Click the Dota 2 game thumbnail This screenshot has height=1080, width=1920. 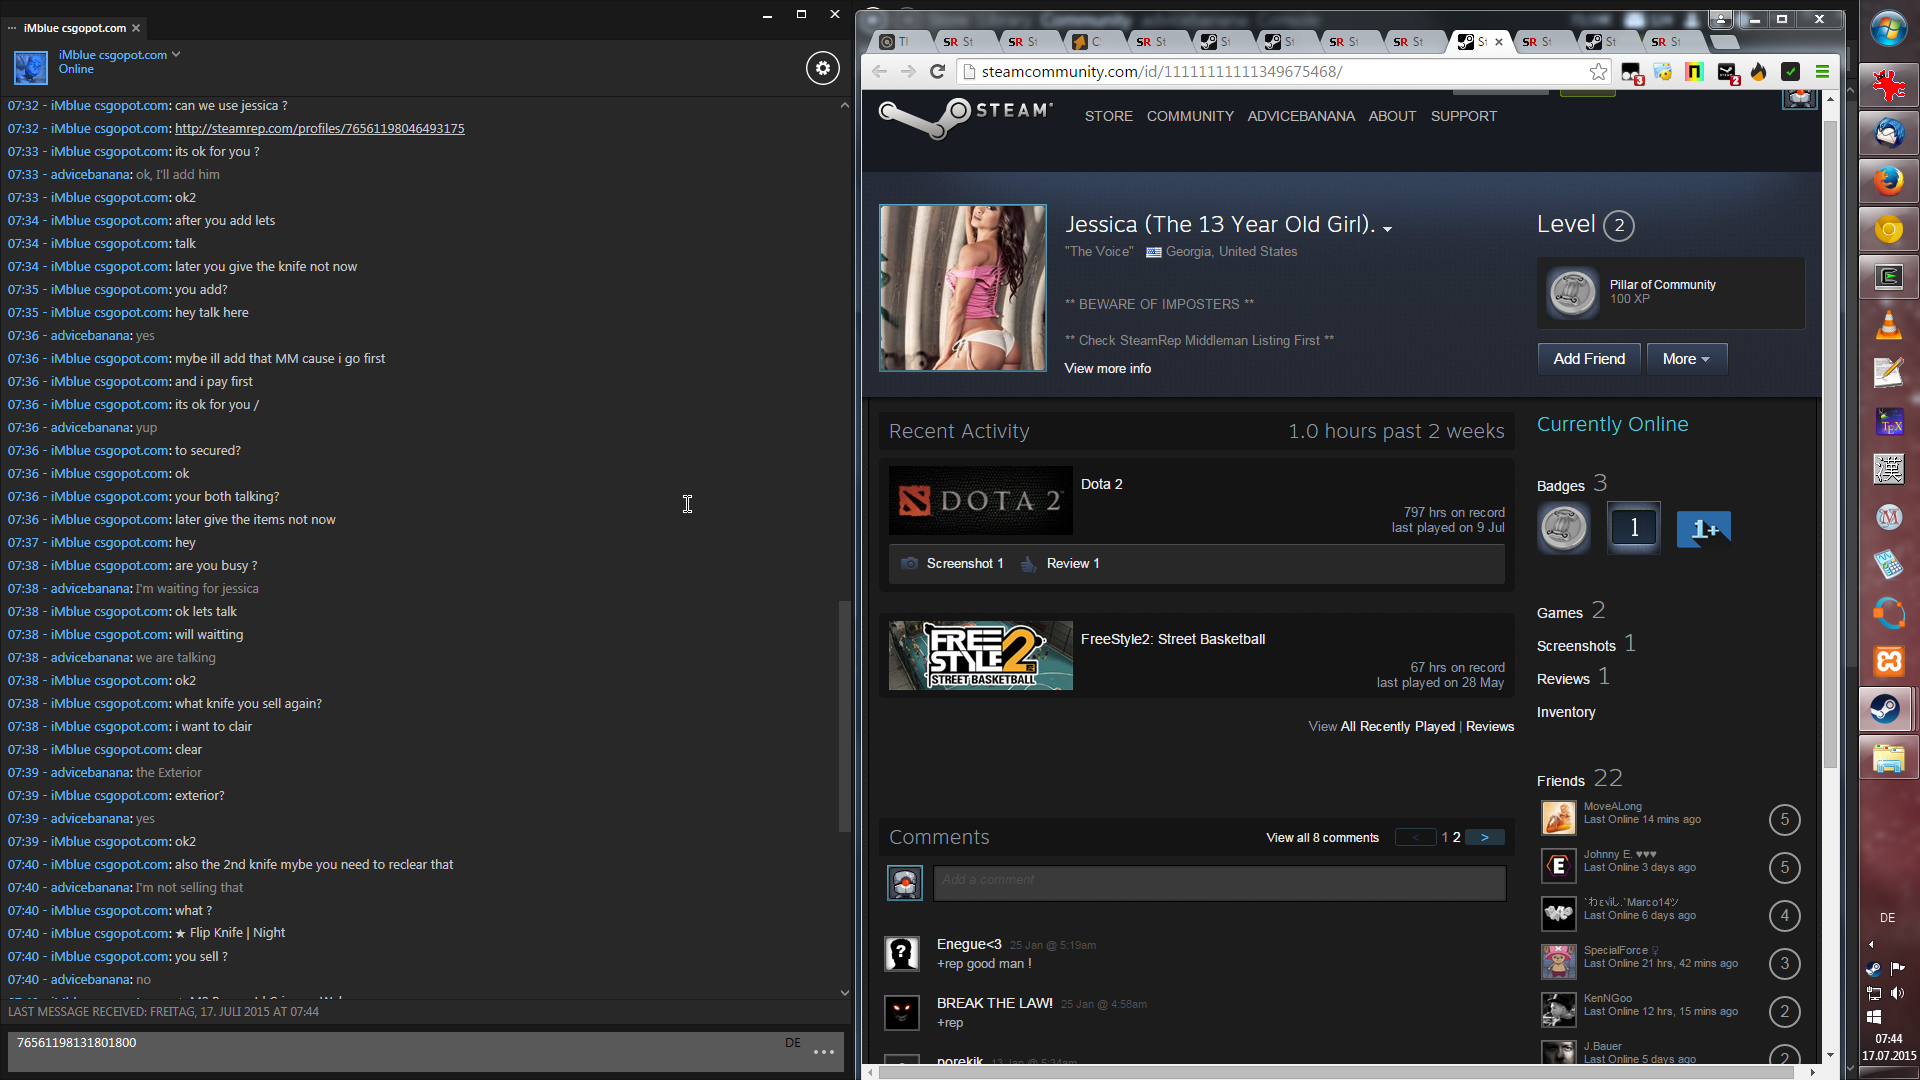click(x=980, y=500)
